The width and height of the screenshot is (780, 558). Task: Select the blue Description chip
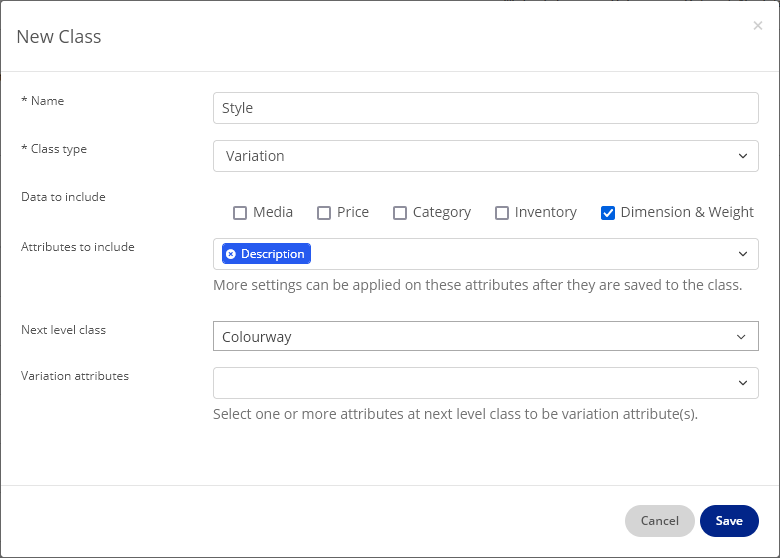pyautogui.click(x=272, y=254)
